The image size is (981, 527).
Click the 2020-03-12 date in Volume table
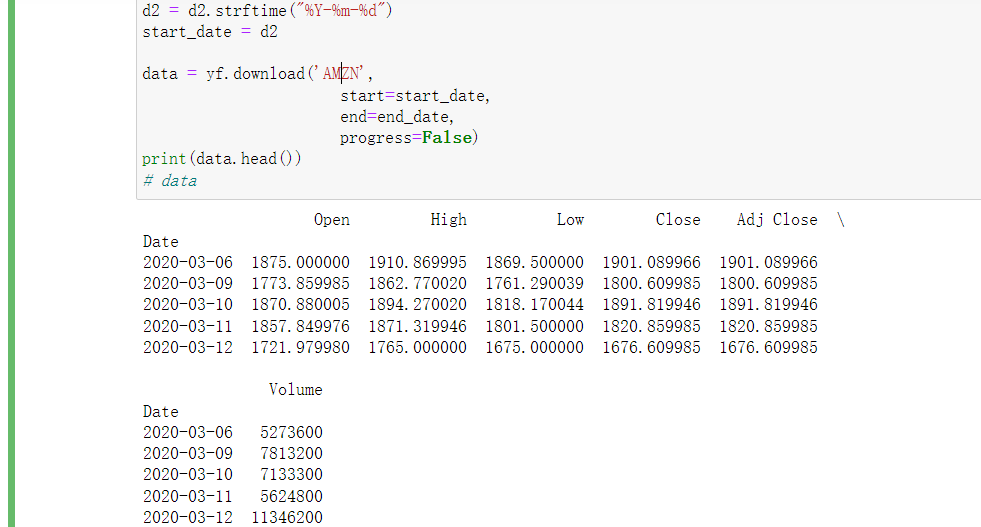[188, 518]
